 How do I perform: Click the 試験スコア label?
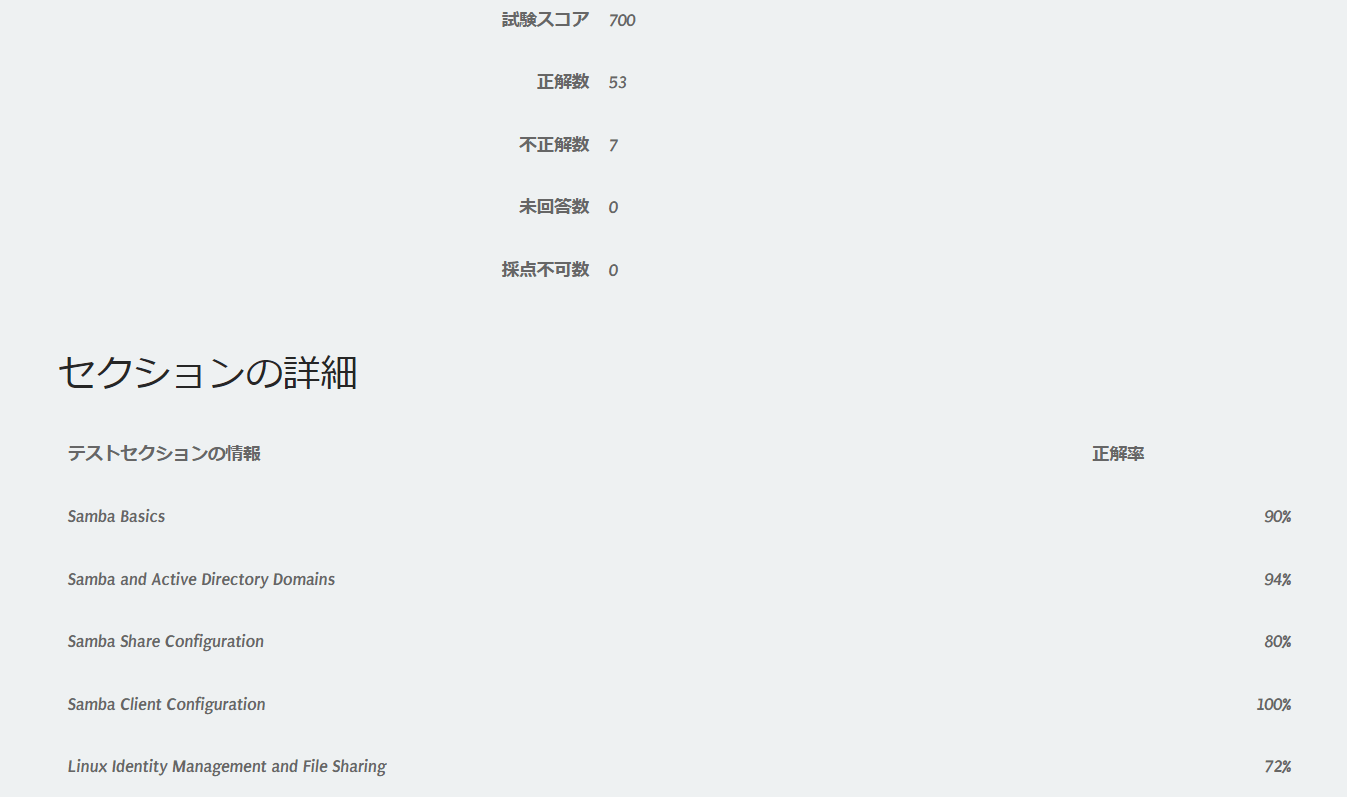click(x=545, y=20)
